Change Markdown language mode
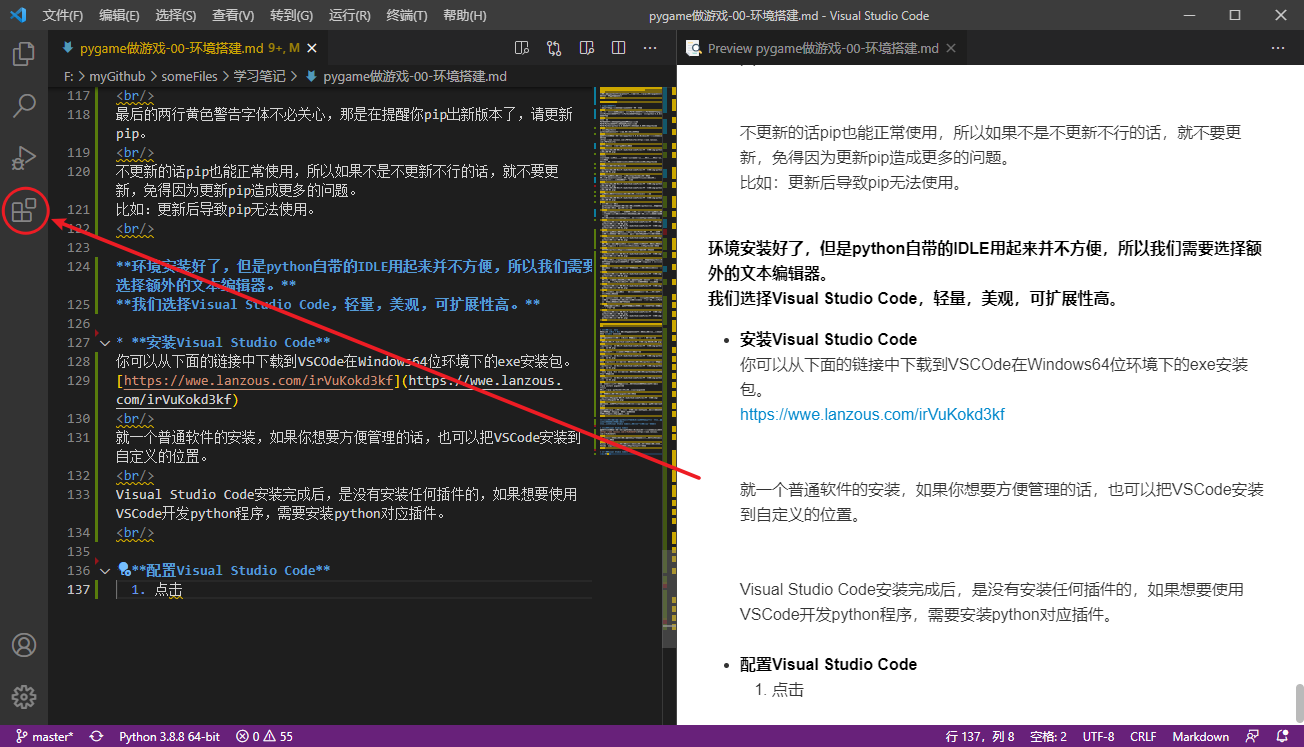 (1200, 737)
